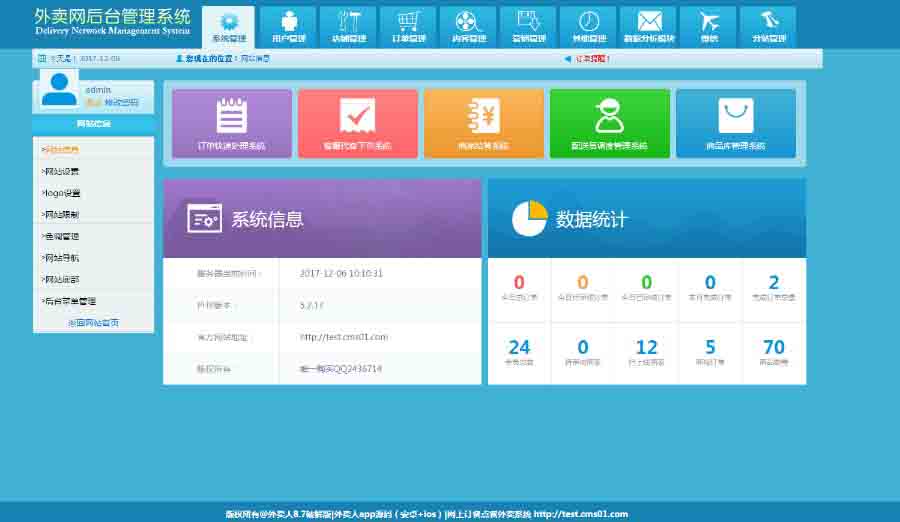Open the blue shopping bag product tile
900x522 pixels.
pos(735,124)
